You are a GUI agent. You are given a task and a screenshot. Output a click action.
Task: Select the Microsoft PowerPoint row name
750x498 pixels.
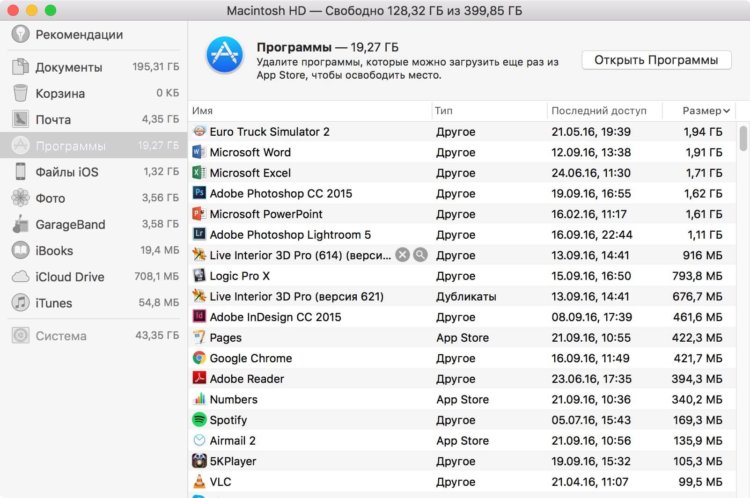point(266,214)
